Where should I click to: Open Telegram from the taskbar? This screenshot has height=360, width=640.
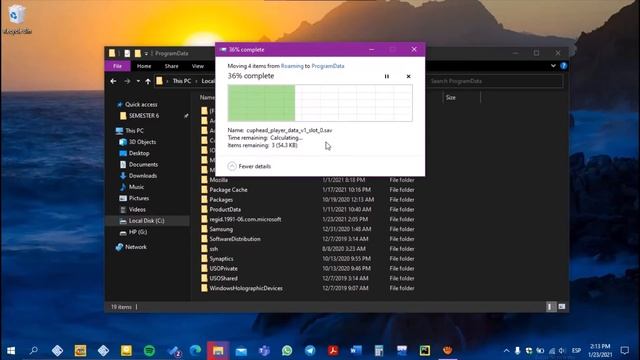point(310,350)
